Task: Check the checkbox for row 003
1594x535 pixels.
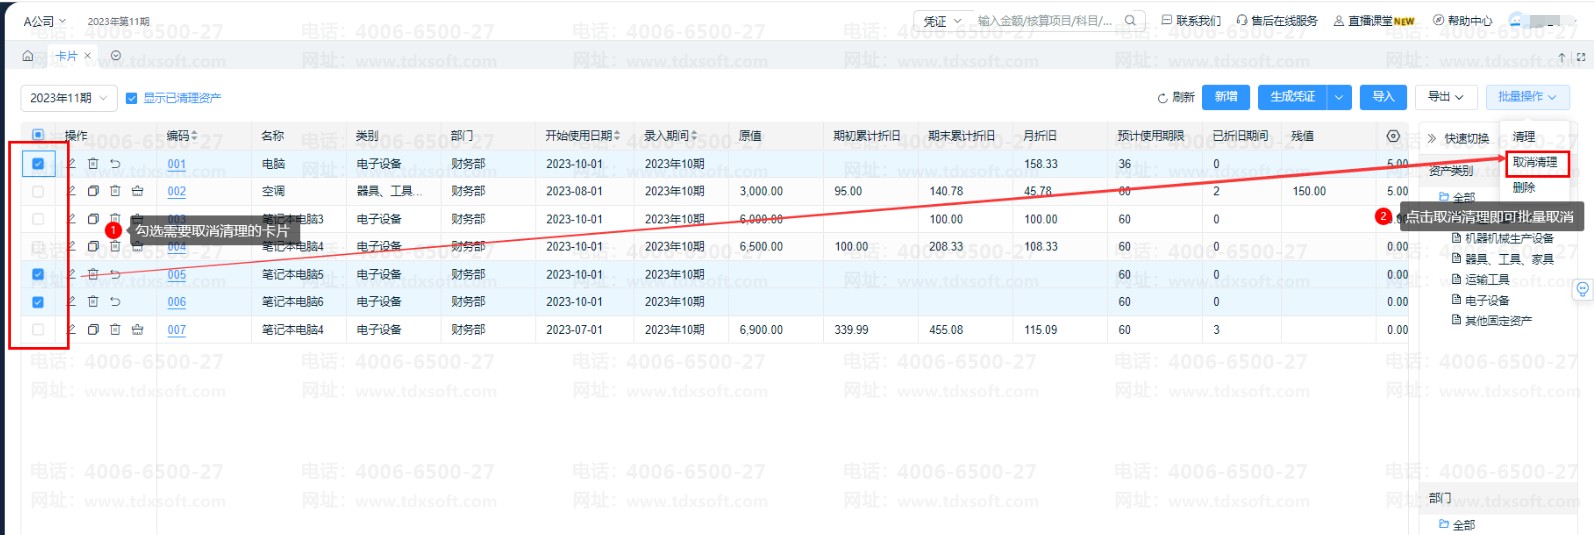Action: [38, 219]
